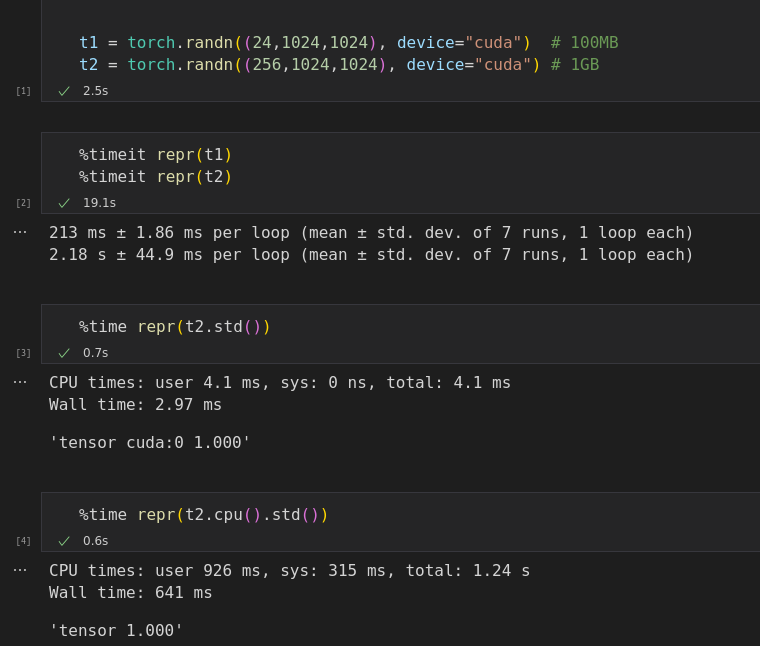Click the %timeit repr(t1) code line
This screenshot has height=646, width=760.
coord(156,155)
